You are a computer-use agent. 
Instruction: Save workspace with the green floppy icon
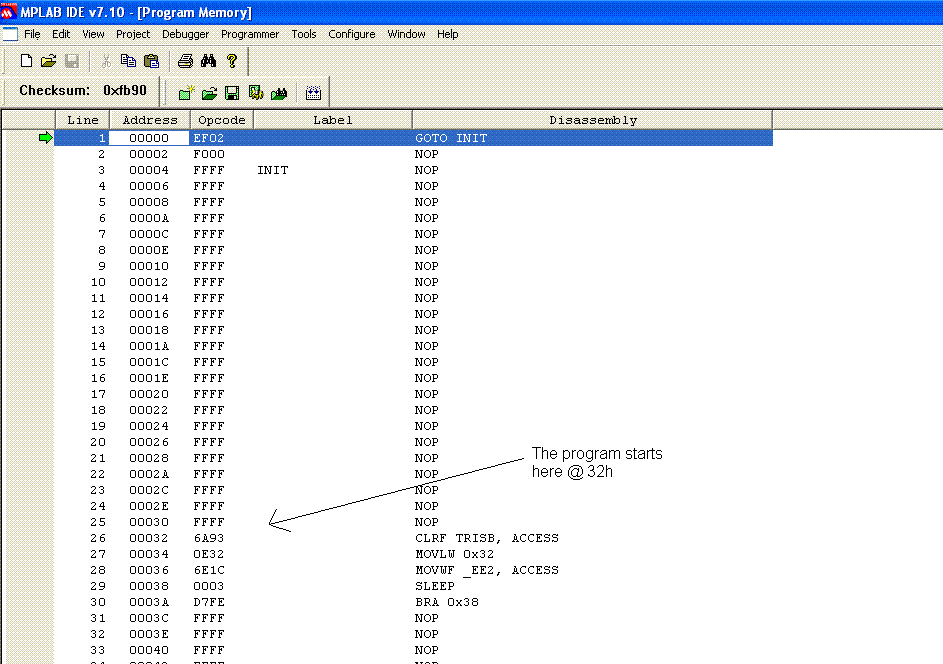coord(232,93)
